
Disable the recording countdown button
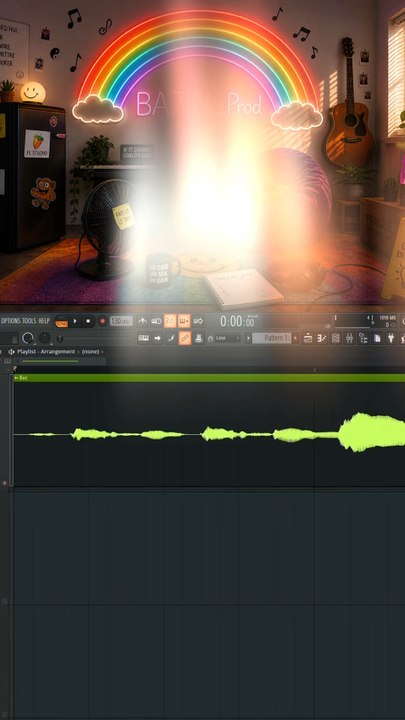(170, 321)
